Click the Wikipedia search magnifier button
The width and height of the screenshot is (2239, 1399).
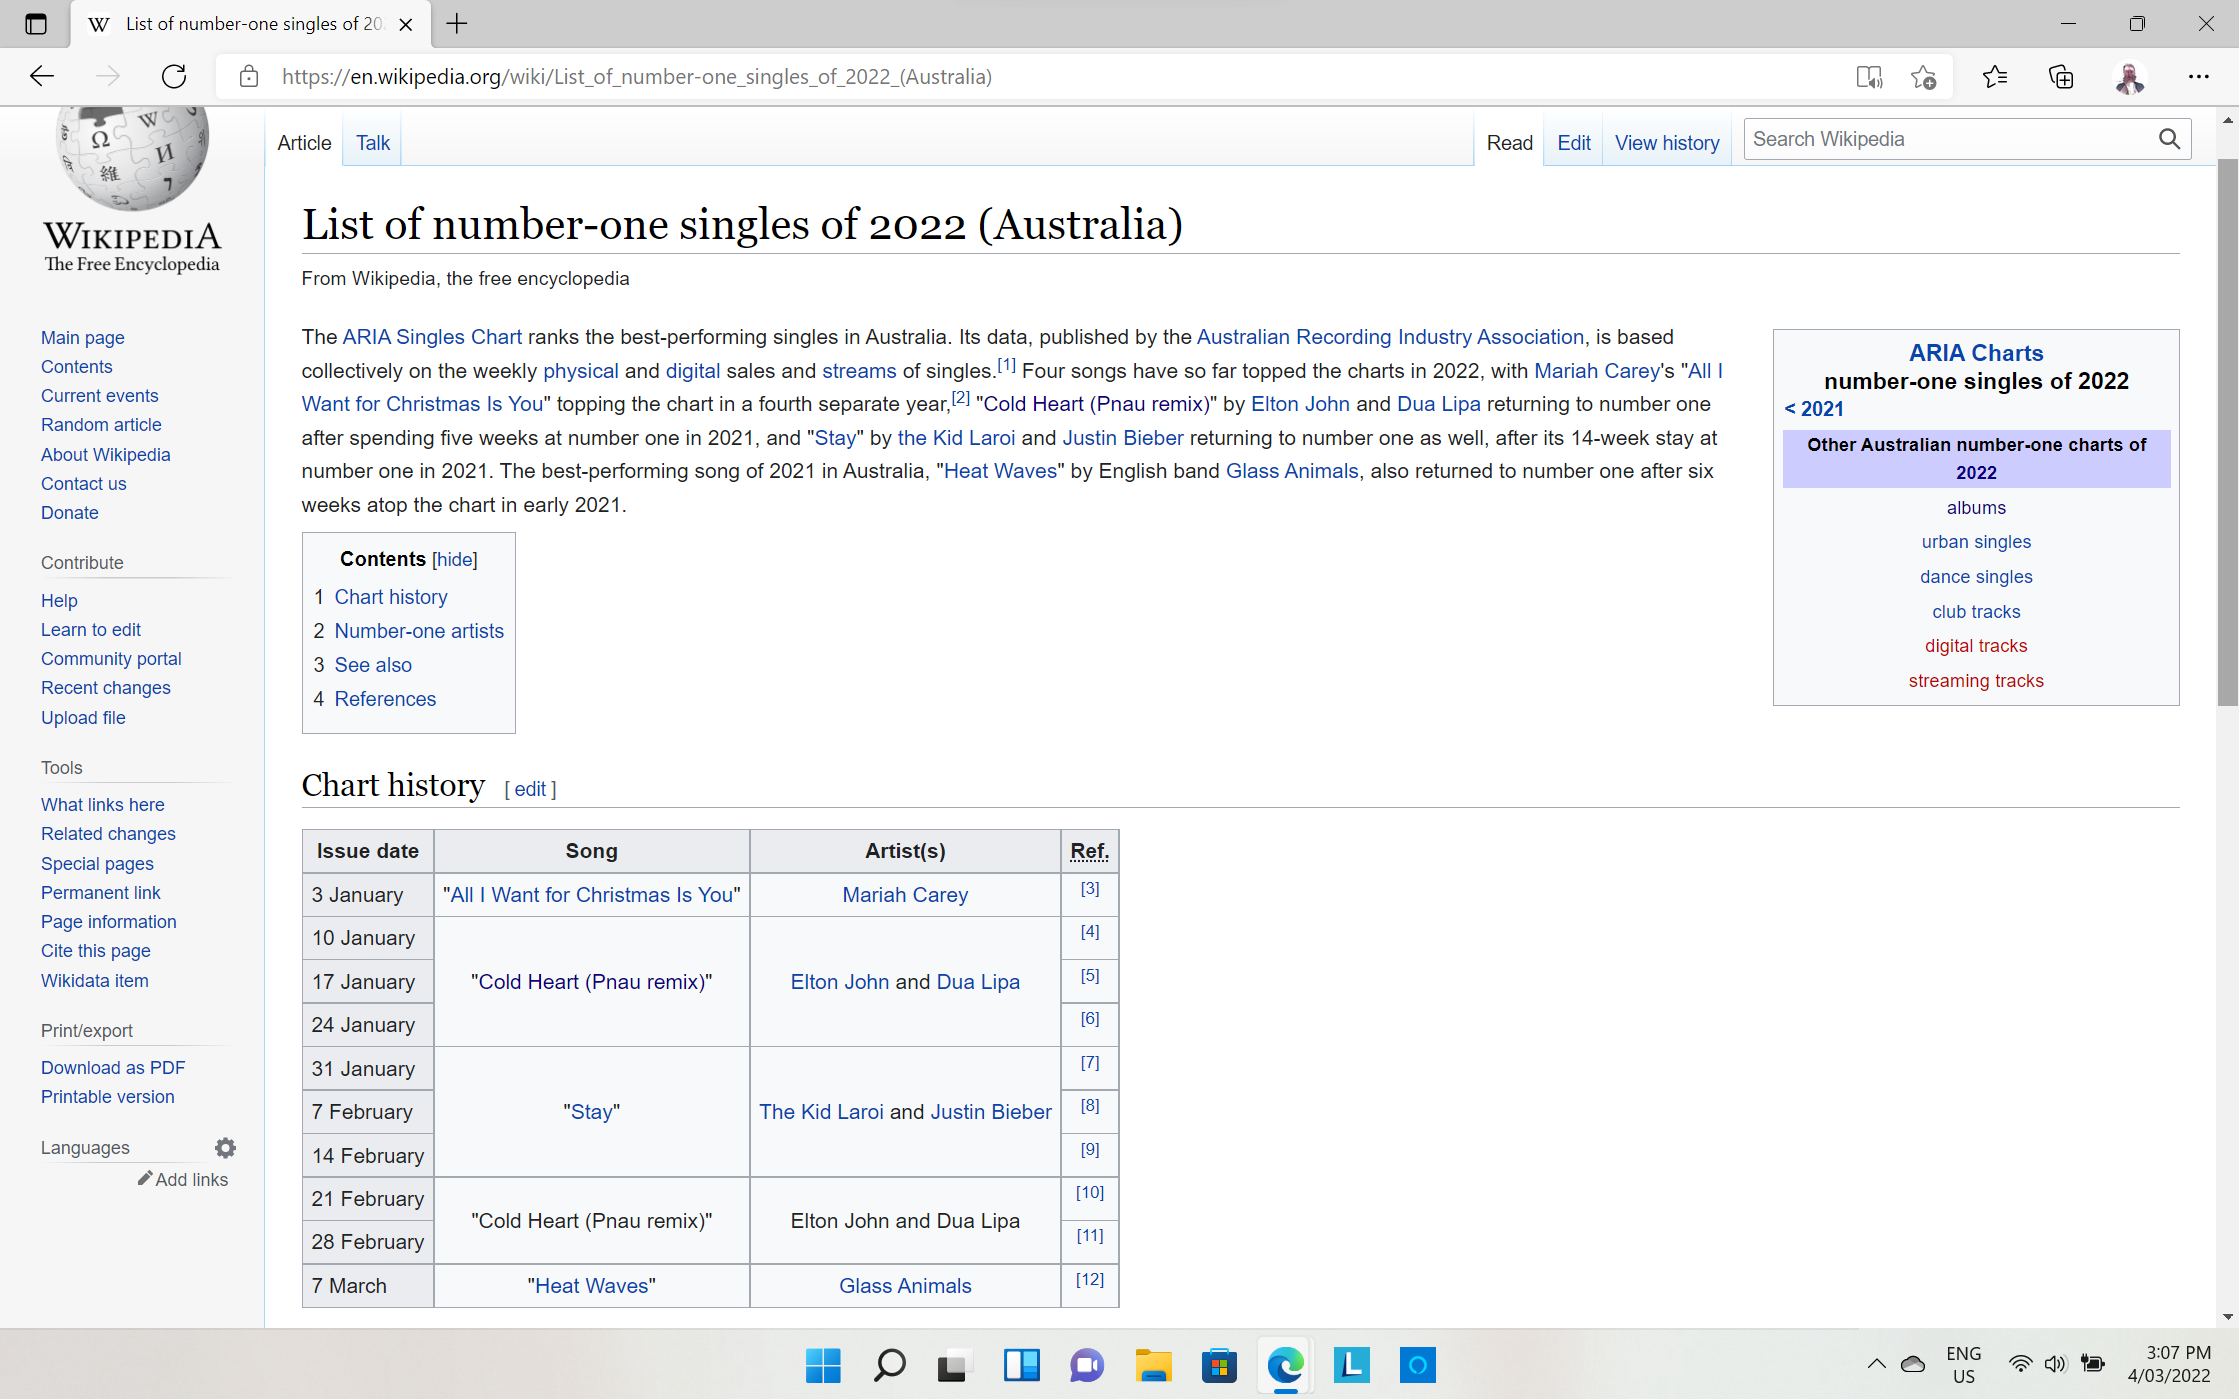2169,139
